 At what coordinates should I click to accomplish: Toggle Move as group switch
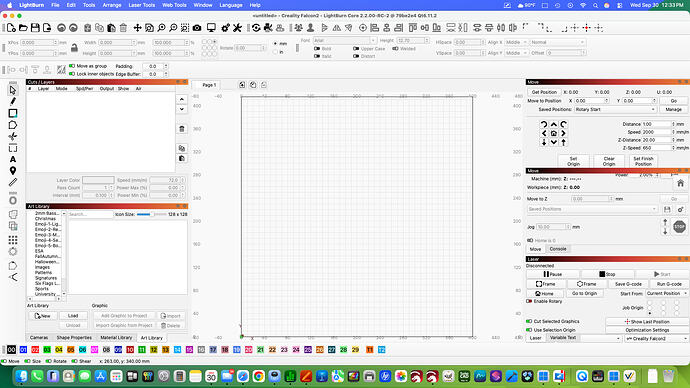[x=72, y=66]
